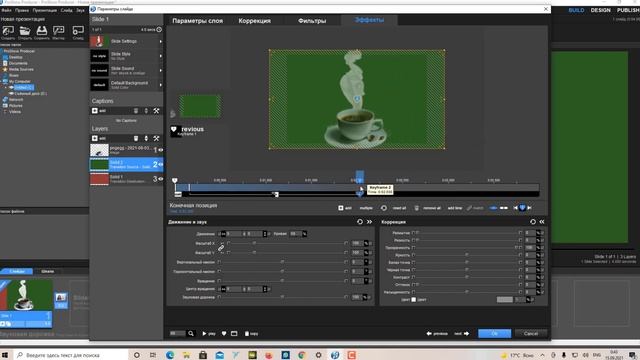Open the Движение X Y value stepper

click(265, 234)
